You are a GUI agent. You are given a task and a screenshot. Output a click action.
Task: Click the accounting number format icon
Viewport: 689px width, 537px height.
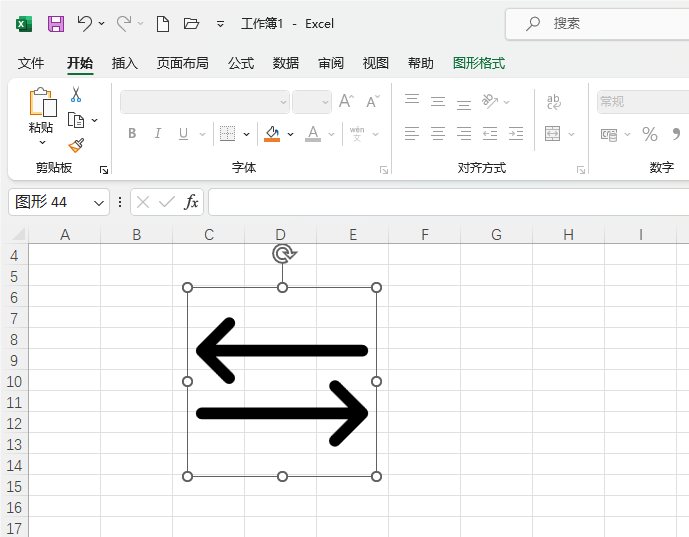click(x=609, y=134)
